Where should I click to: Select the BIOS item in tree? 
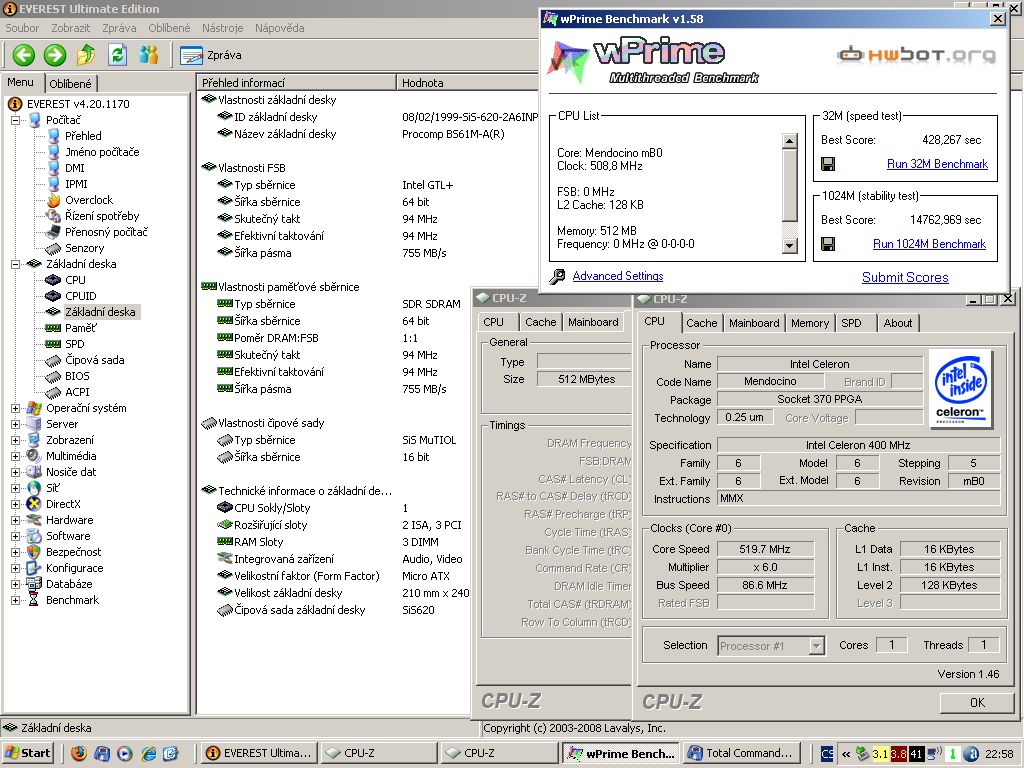pos(67,376)
